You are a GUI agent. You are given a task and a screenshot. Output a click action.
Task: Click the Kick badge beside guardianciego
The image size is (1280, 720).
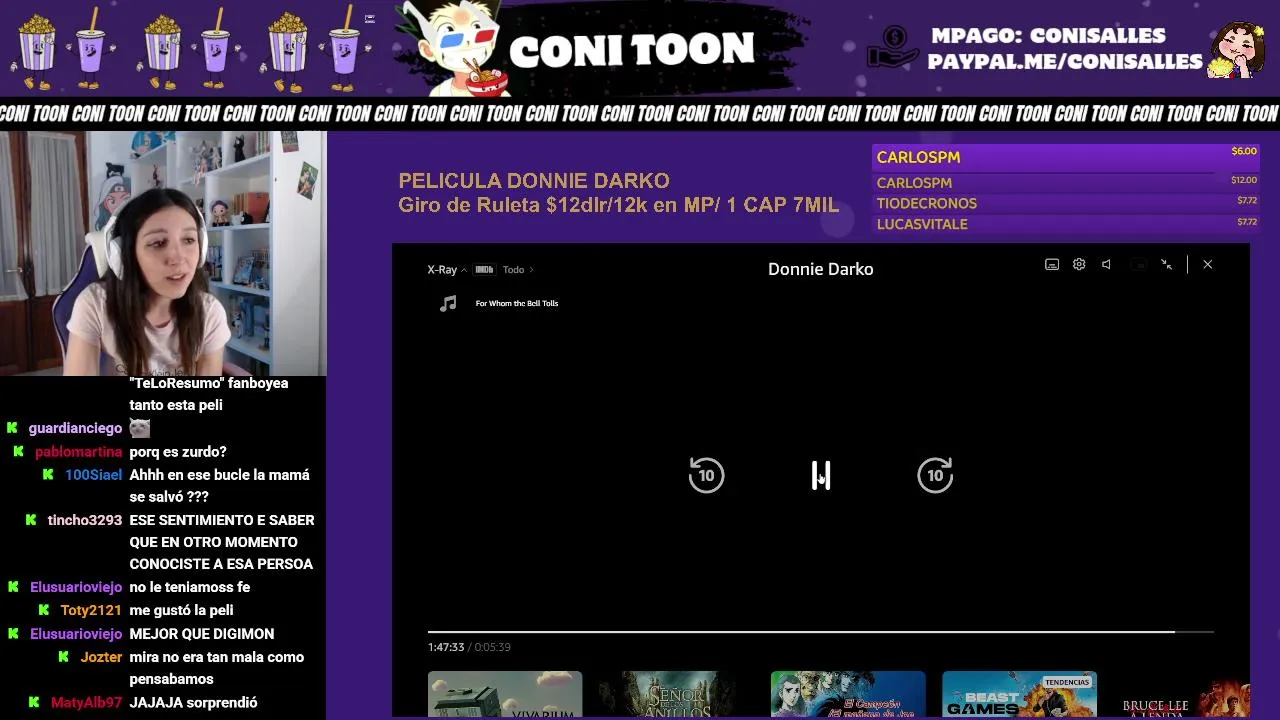[12, 428]
